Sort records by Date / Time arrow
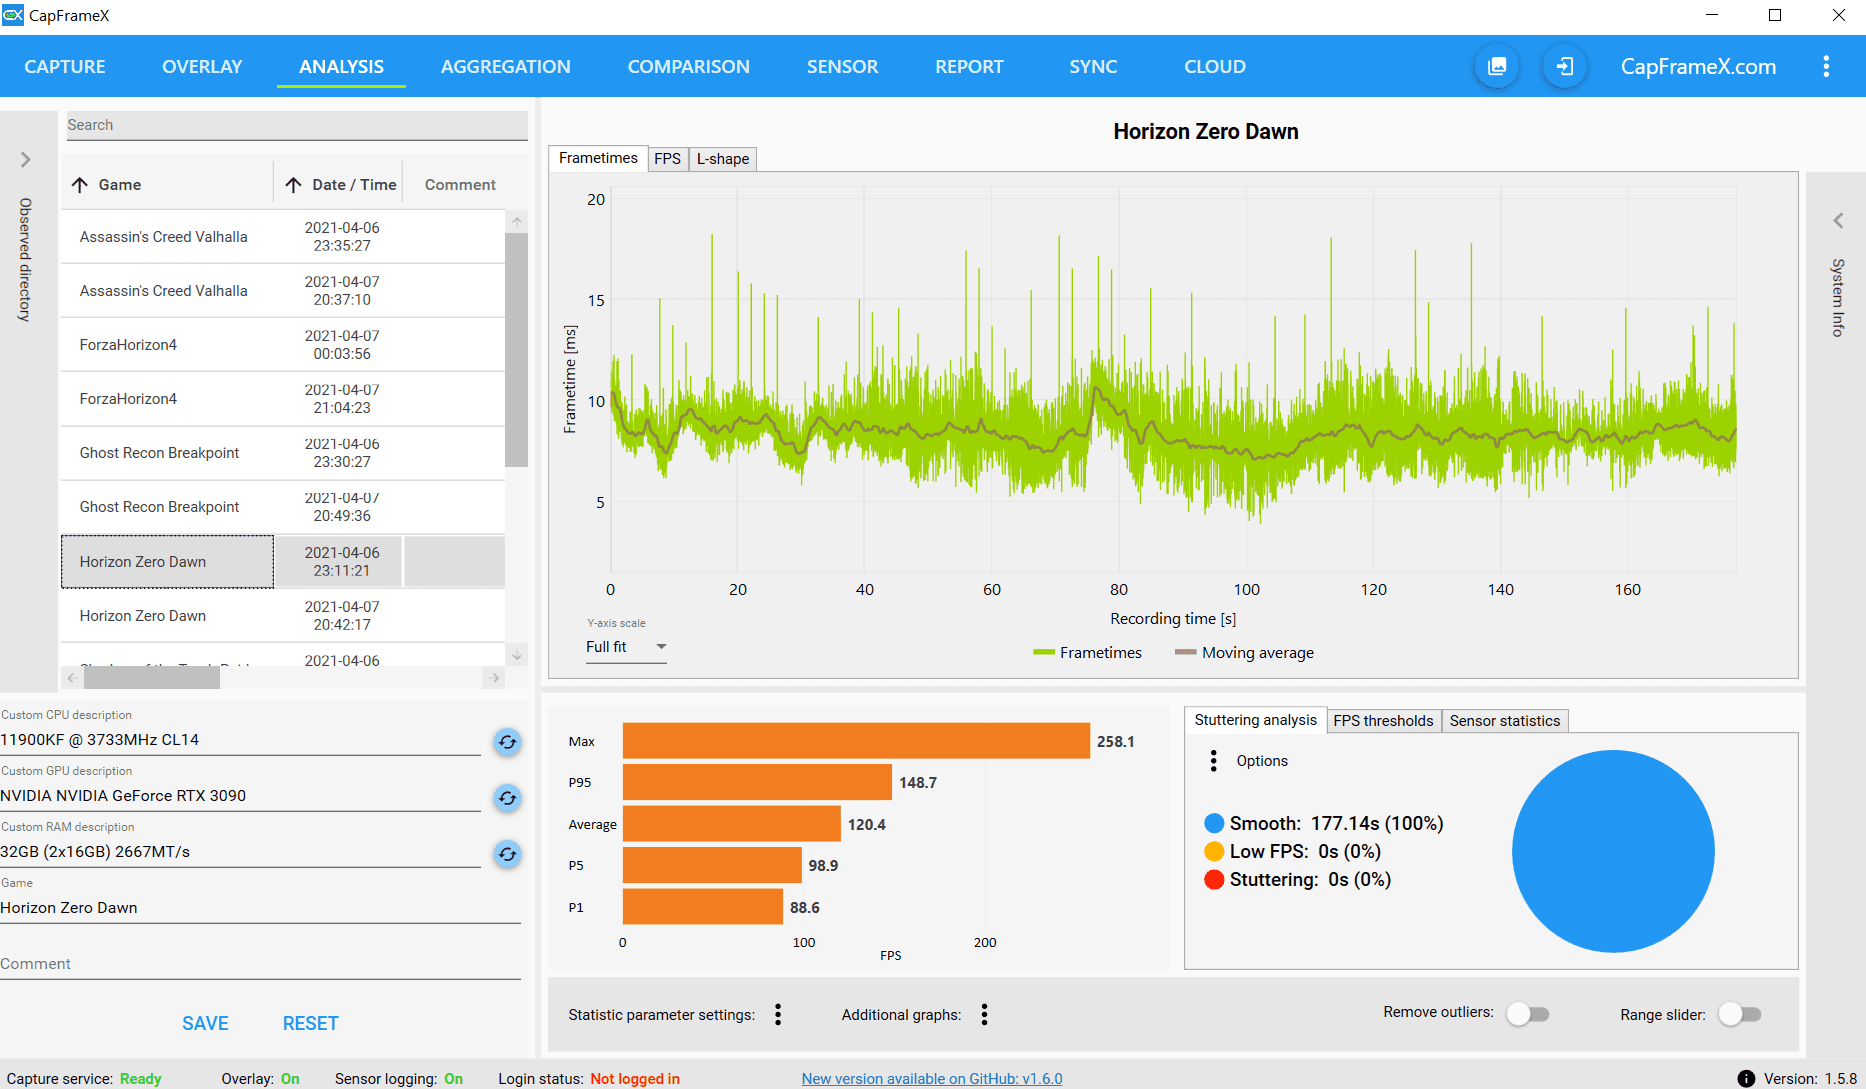This screenshot has width=1866, height=1089. pos(293,185)
